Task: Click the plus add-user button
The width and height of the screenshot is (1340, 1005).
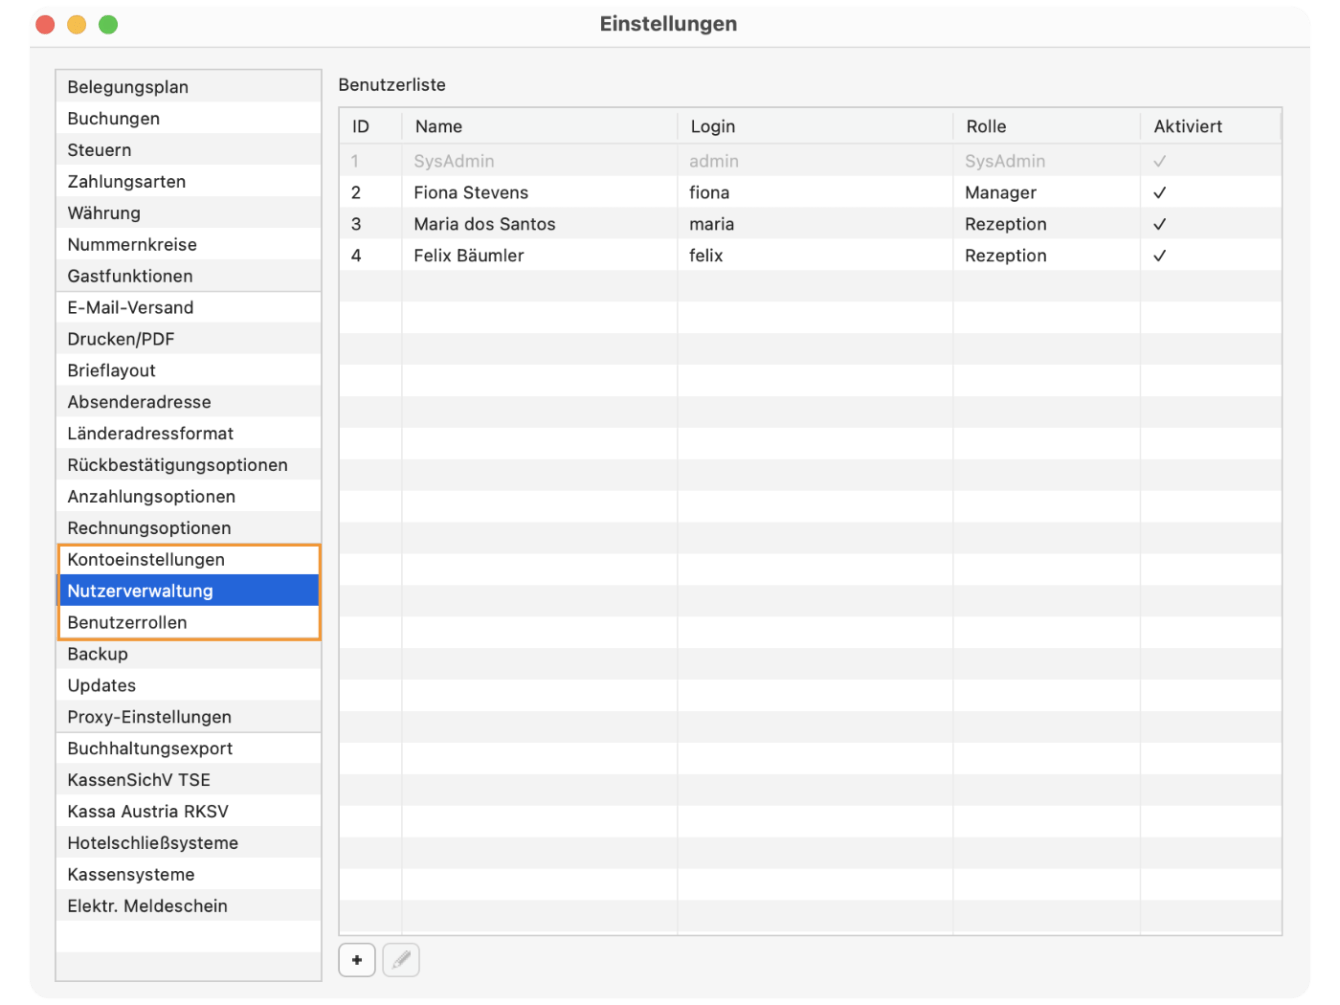Action: (x=357, y=960)
